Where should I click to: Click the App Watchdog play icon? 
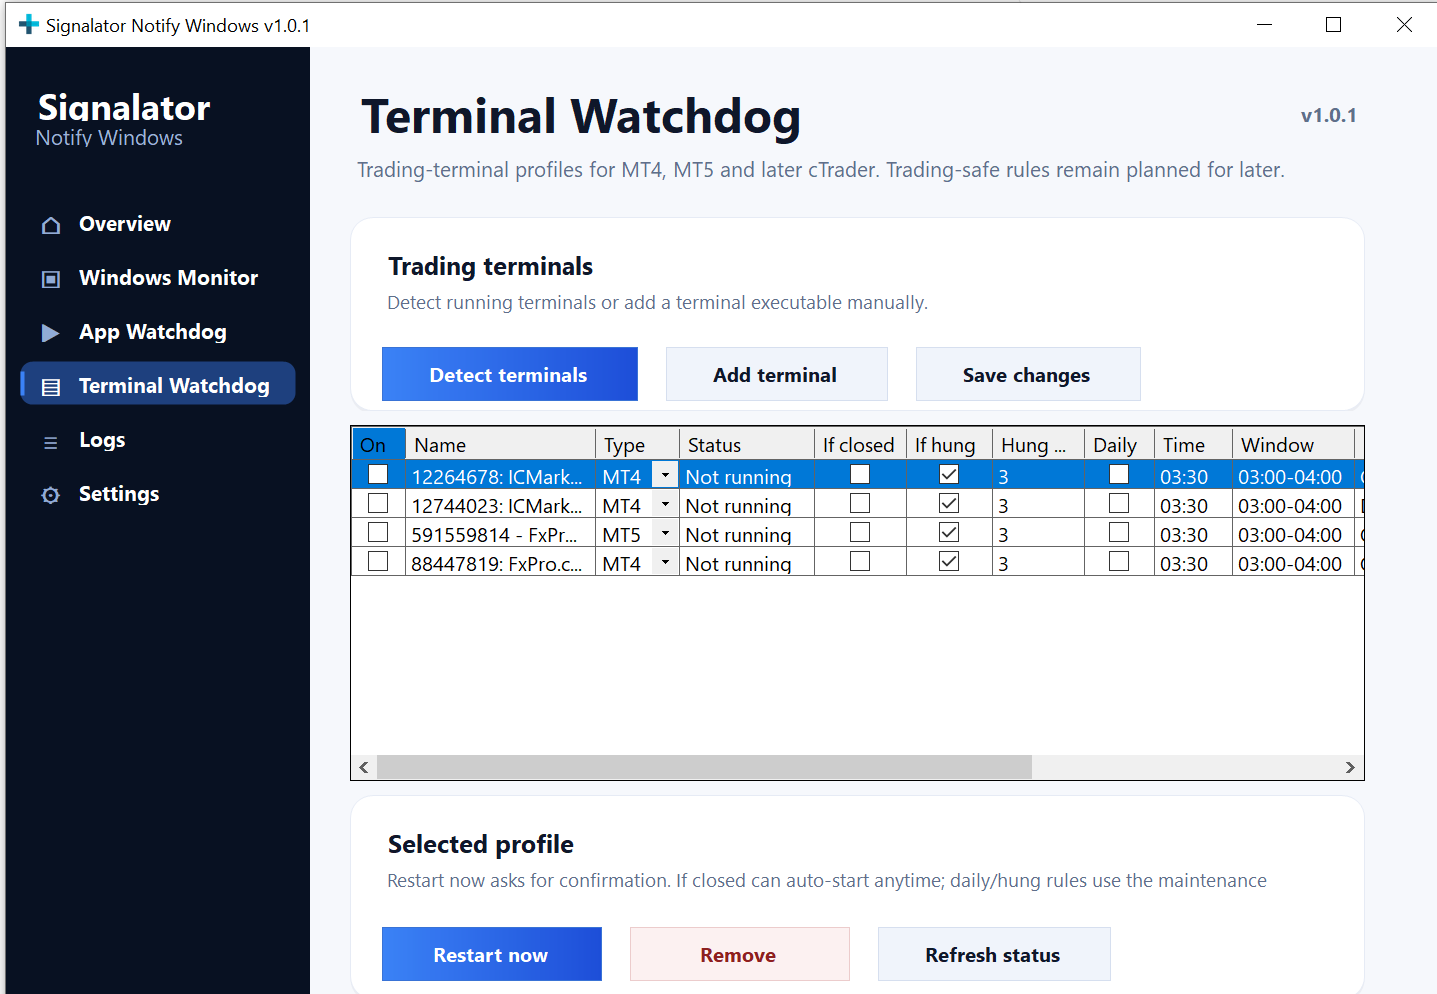coord(50,333)
